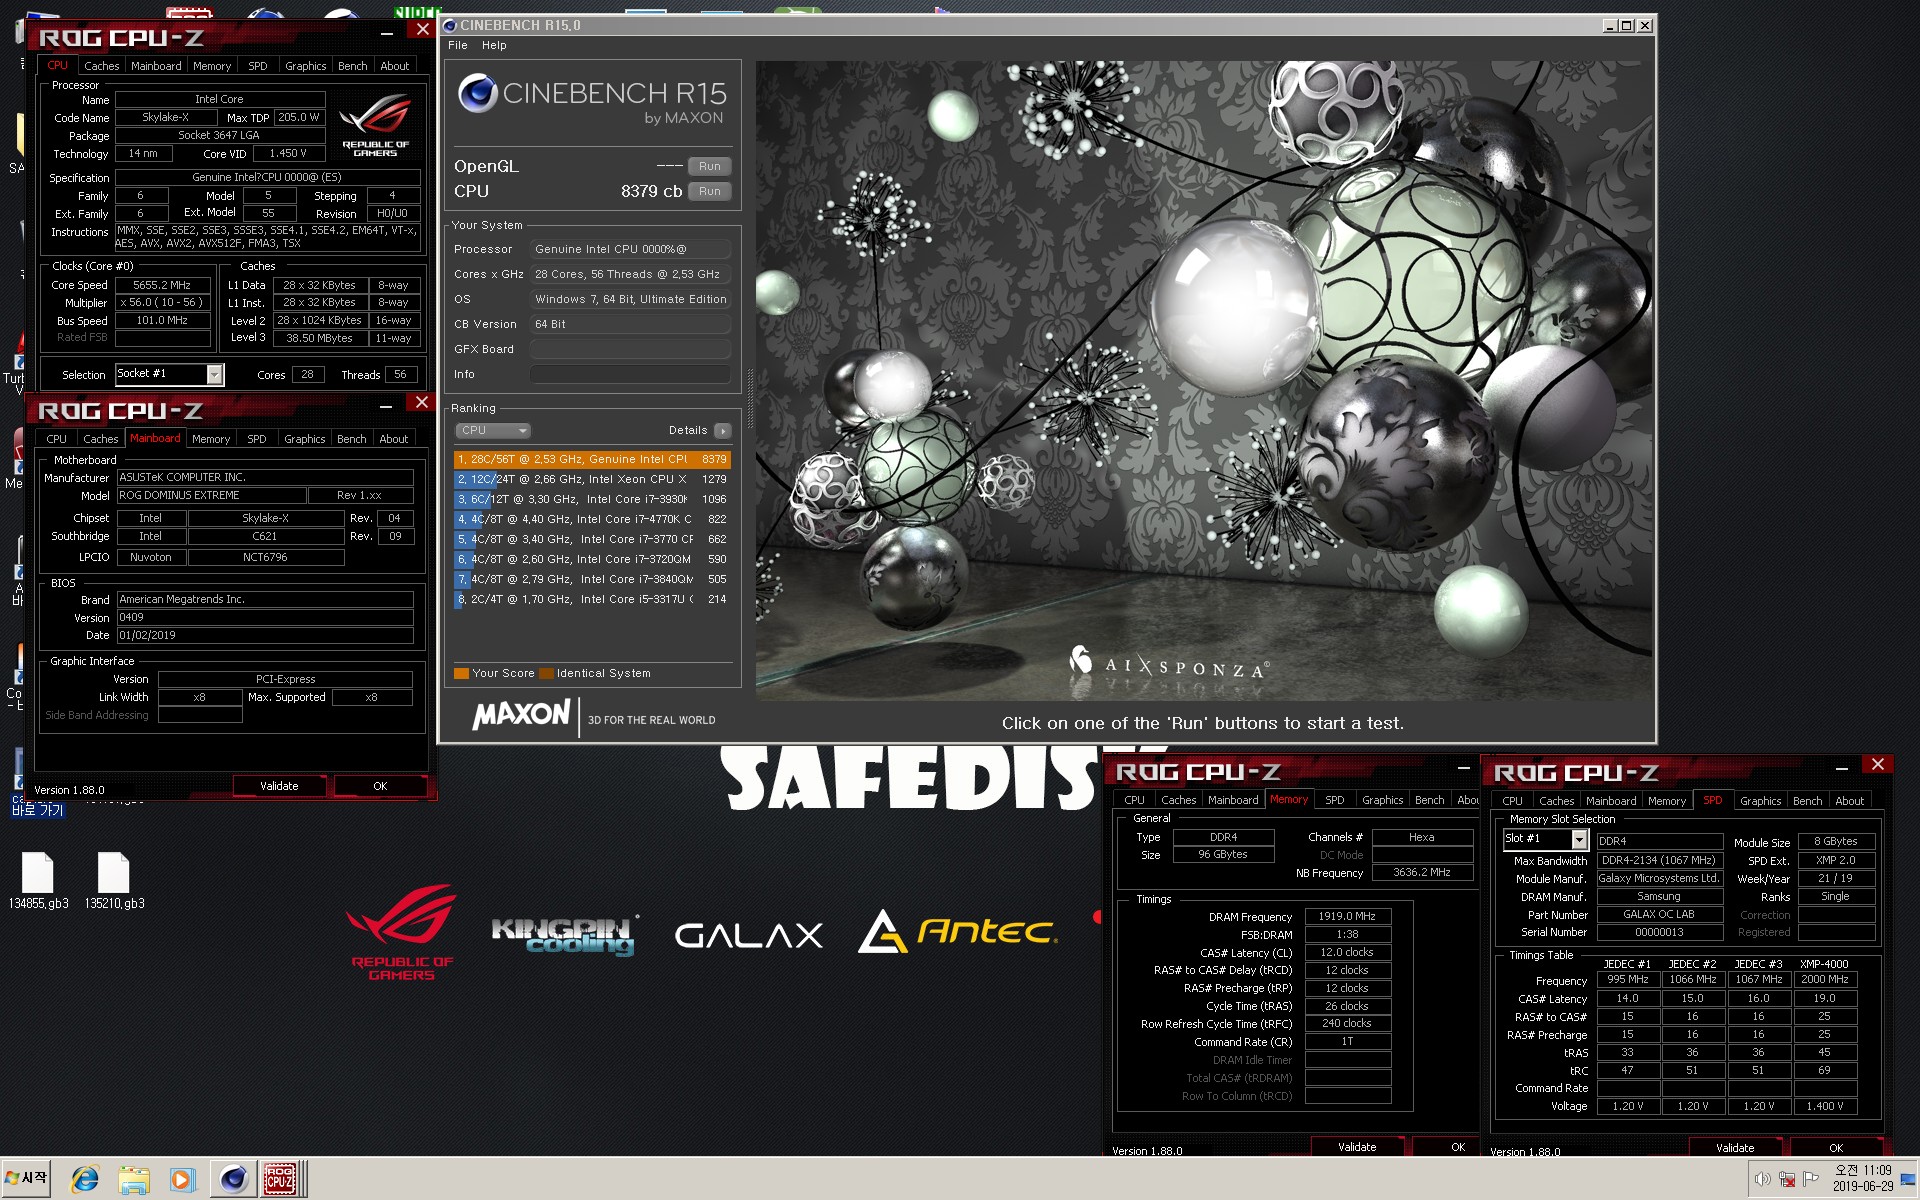Click OK in Mainboard CPU-Z window
The image size is (1920, 1200).
coord(380,786)
